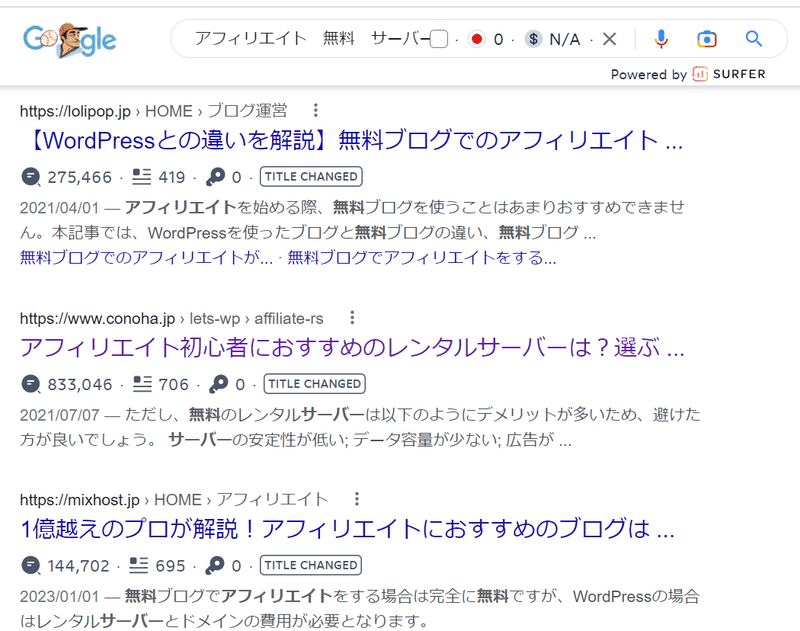The image size is (800, 631).
Task: Click traffic icon beside 275,466
Action: (x=31, y=177)
